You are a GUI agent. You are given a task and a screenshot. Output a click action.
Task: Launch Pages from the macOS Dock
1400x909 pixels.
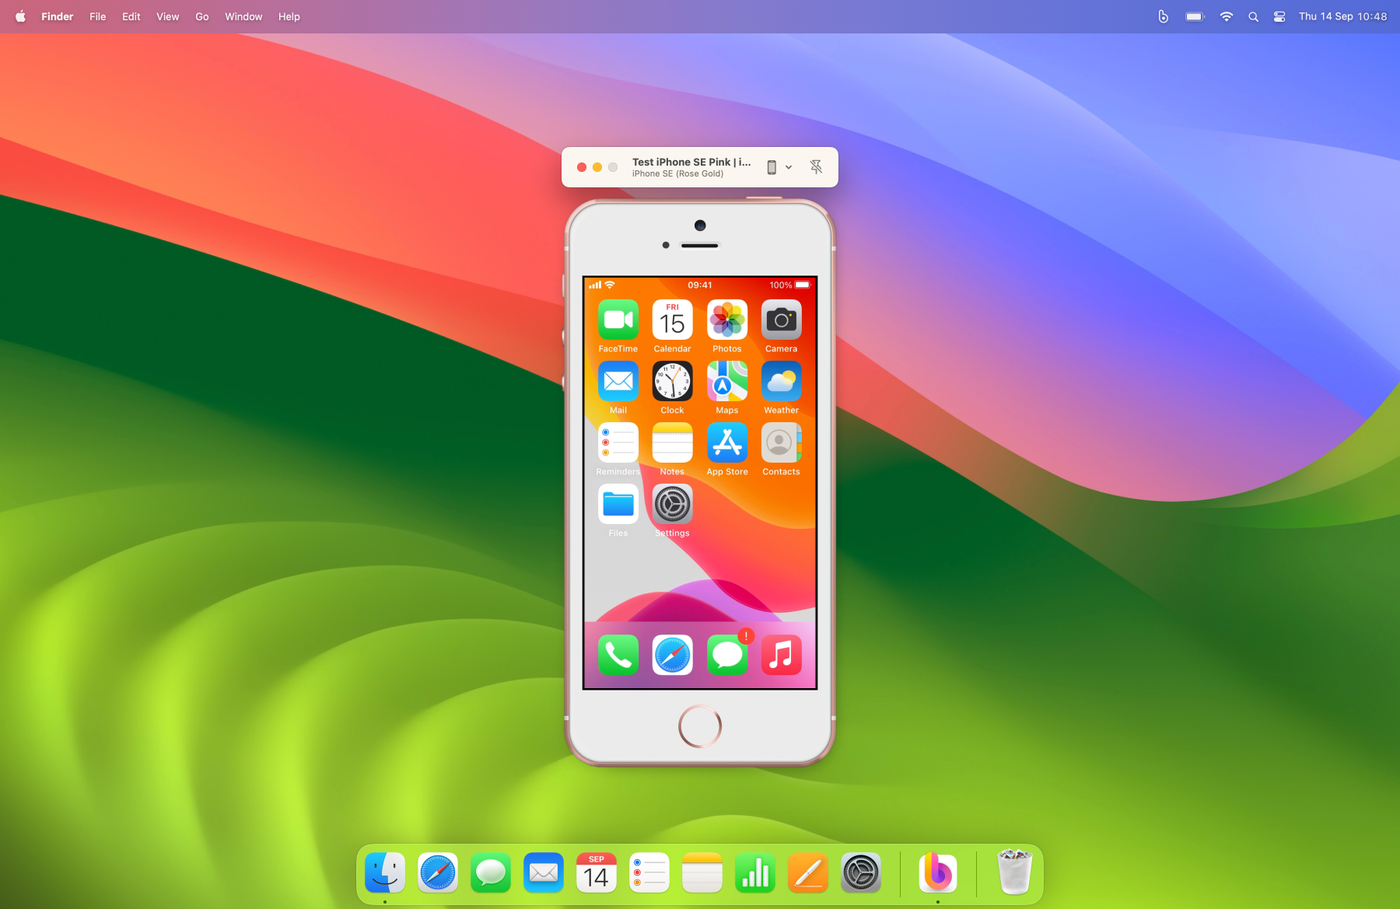(x=808, y=873)
